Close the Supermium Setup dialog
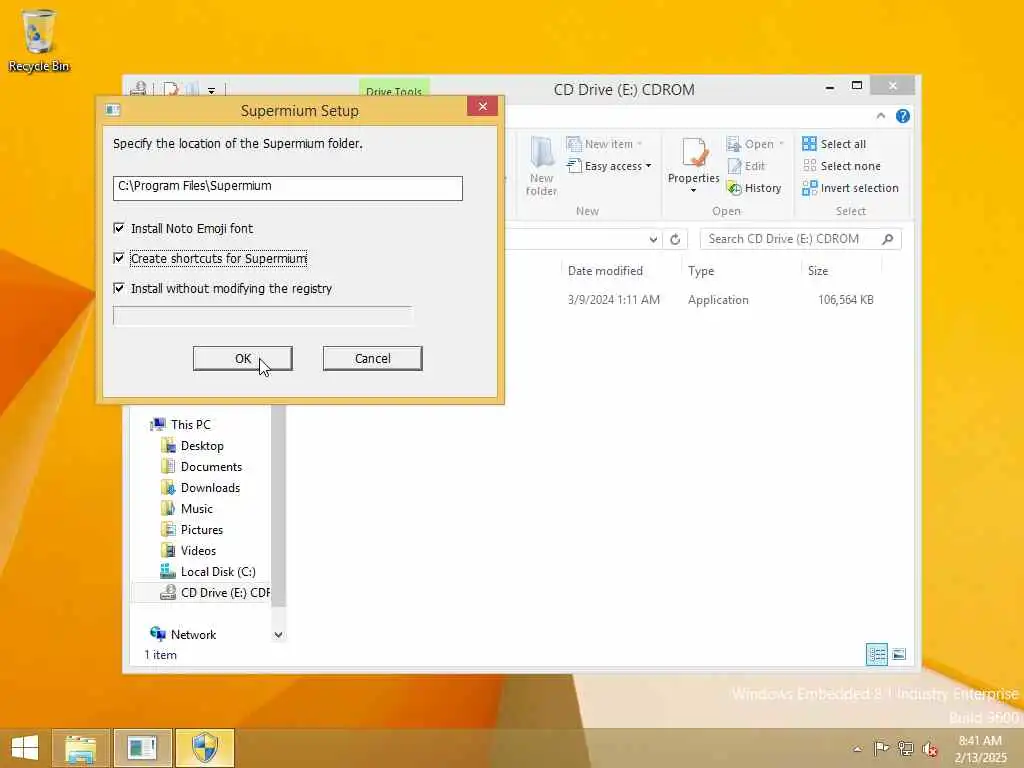 482,106
